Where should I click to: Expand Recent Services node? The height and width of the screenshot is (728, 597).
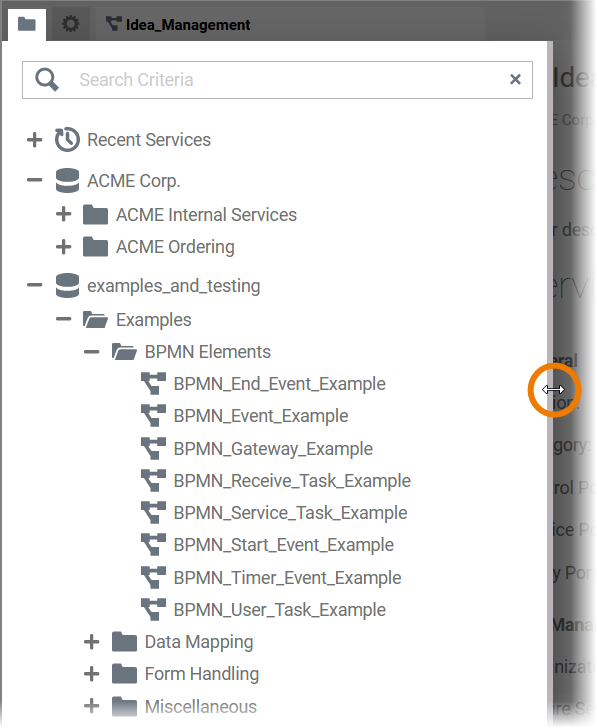point(34,140)
